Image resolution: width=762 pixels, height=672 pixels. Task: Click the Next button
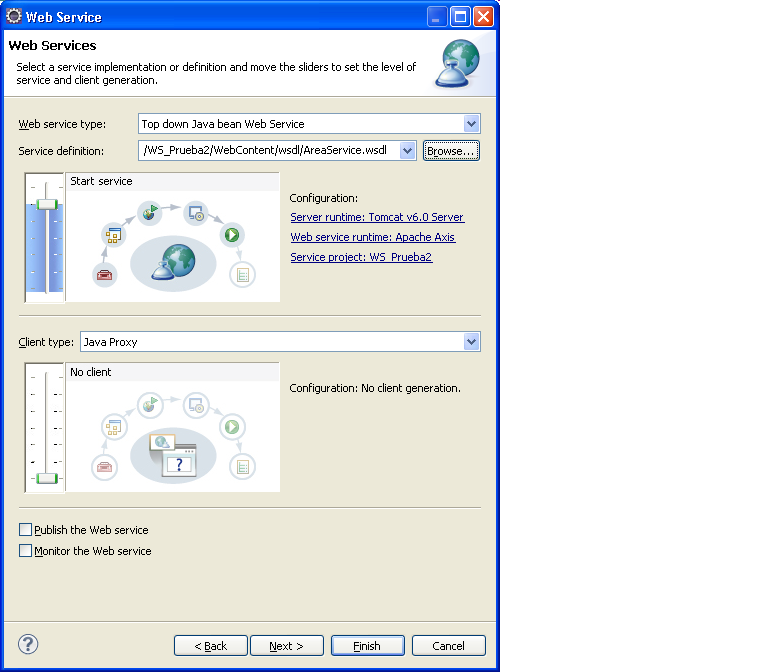[x=287, y=646]
